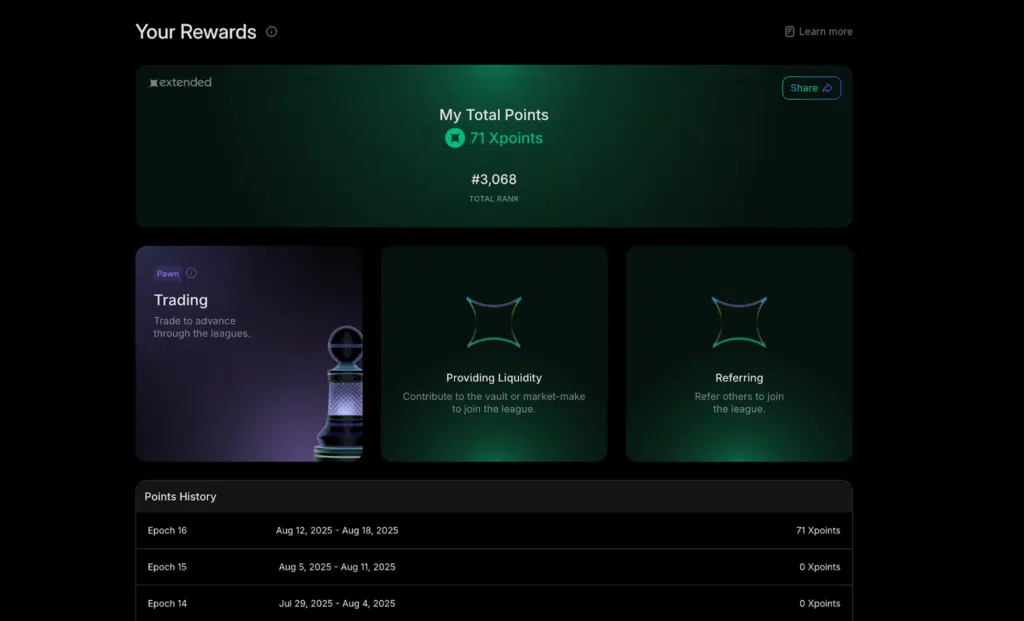1024x621 pixels.
Task: Click the #3,068 total rank value
Action: [494, 180]
